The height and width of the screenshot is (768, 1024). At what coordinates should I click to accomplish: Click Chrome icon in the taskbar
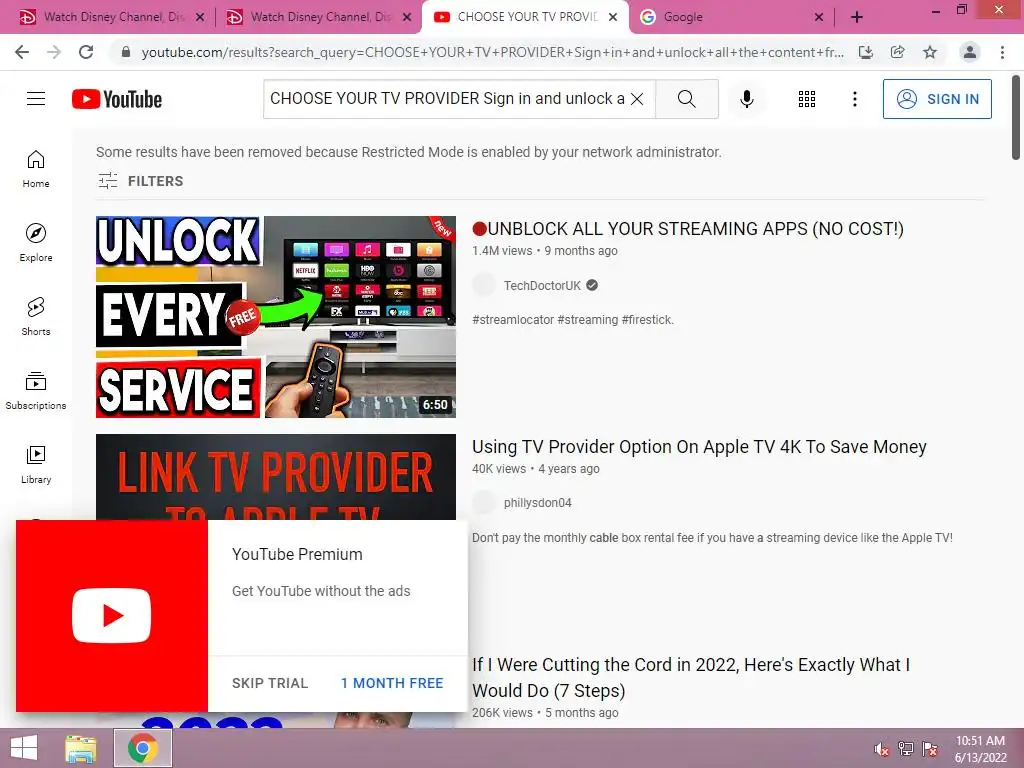(143, 748)
